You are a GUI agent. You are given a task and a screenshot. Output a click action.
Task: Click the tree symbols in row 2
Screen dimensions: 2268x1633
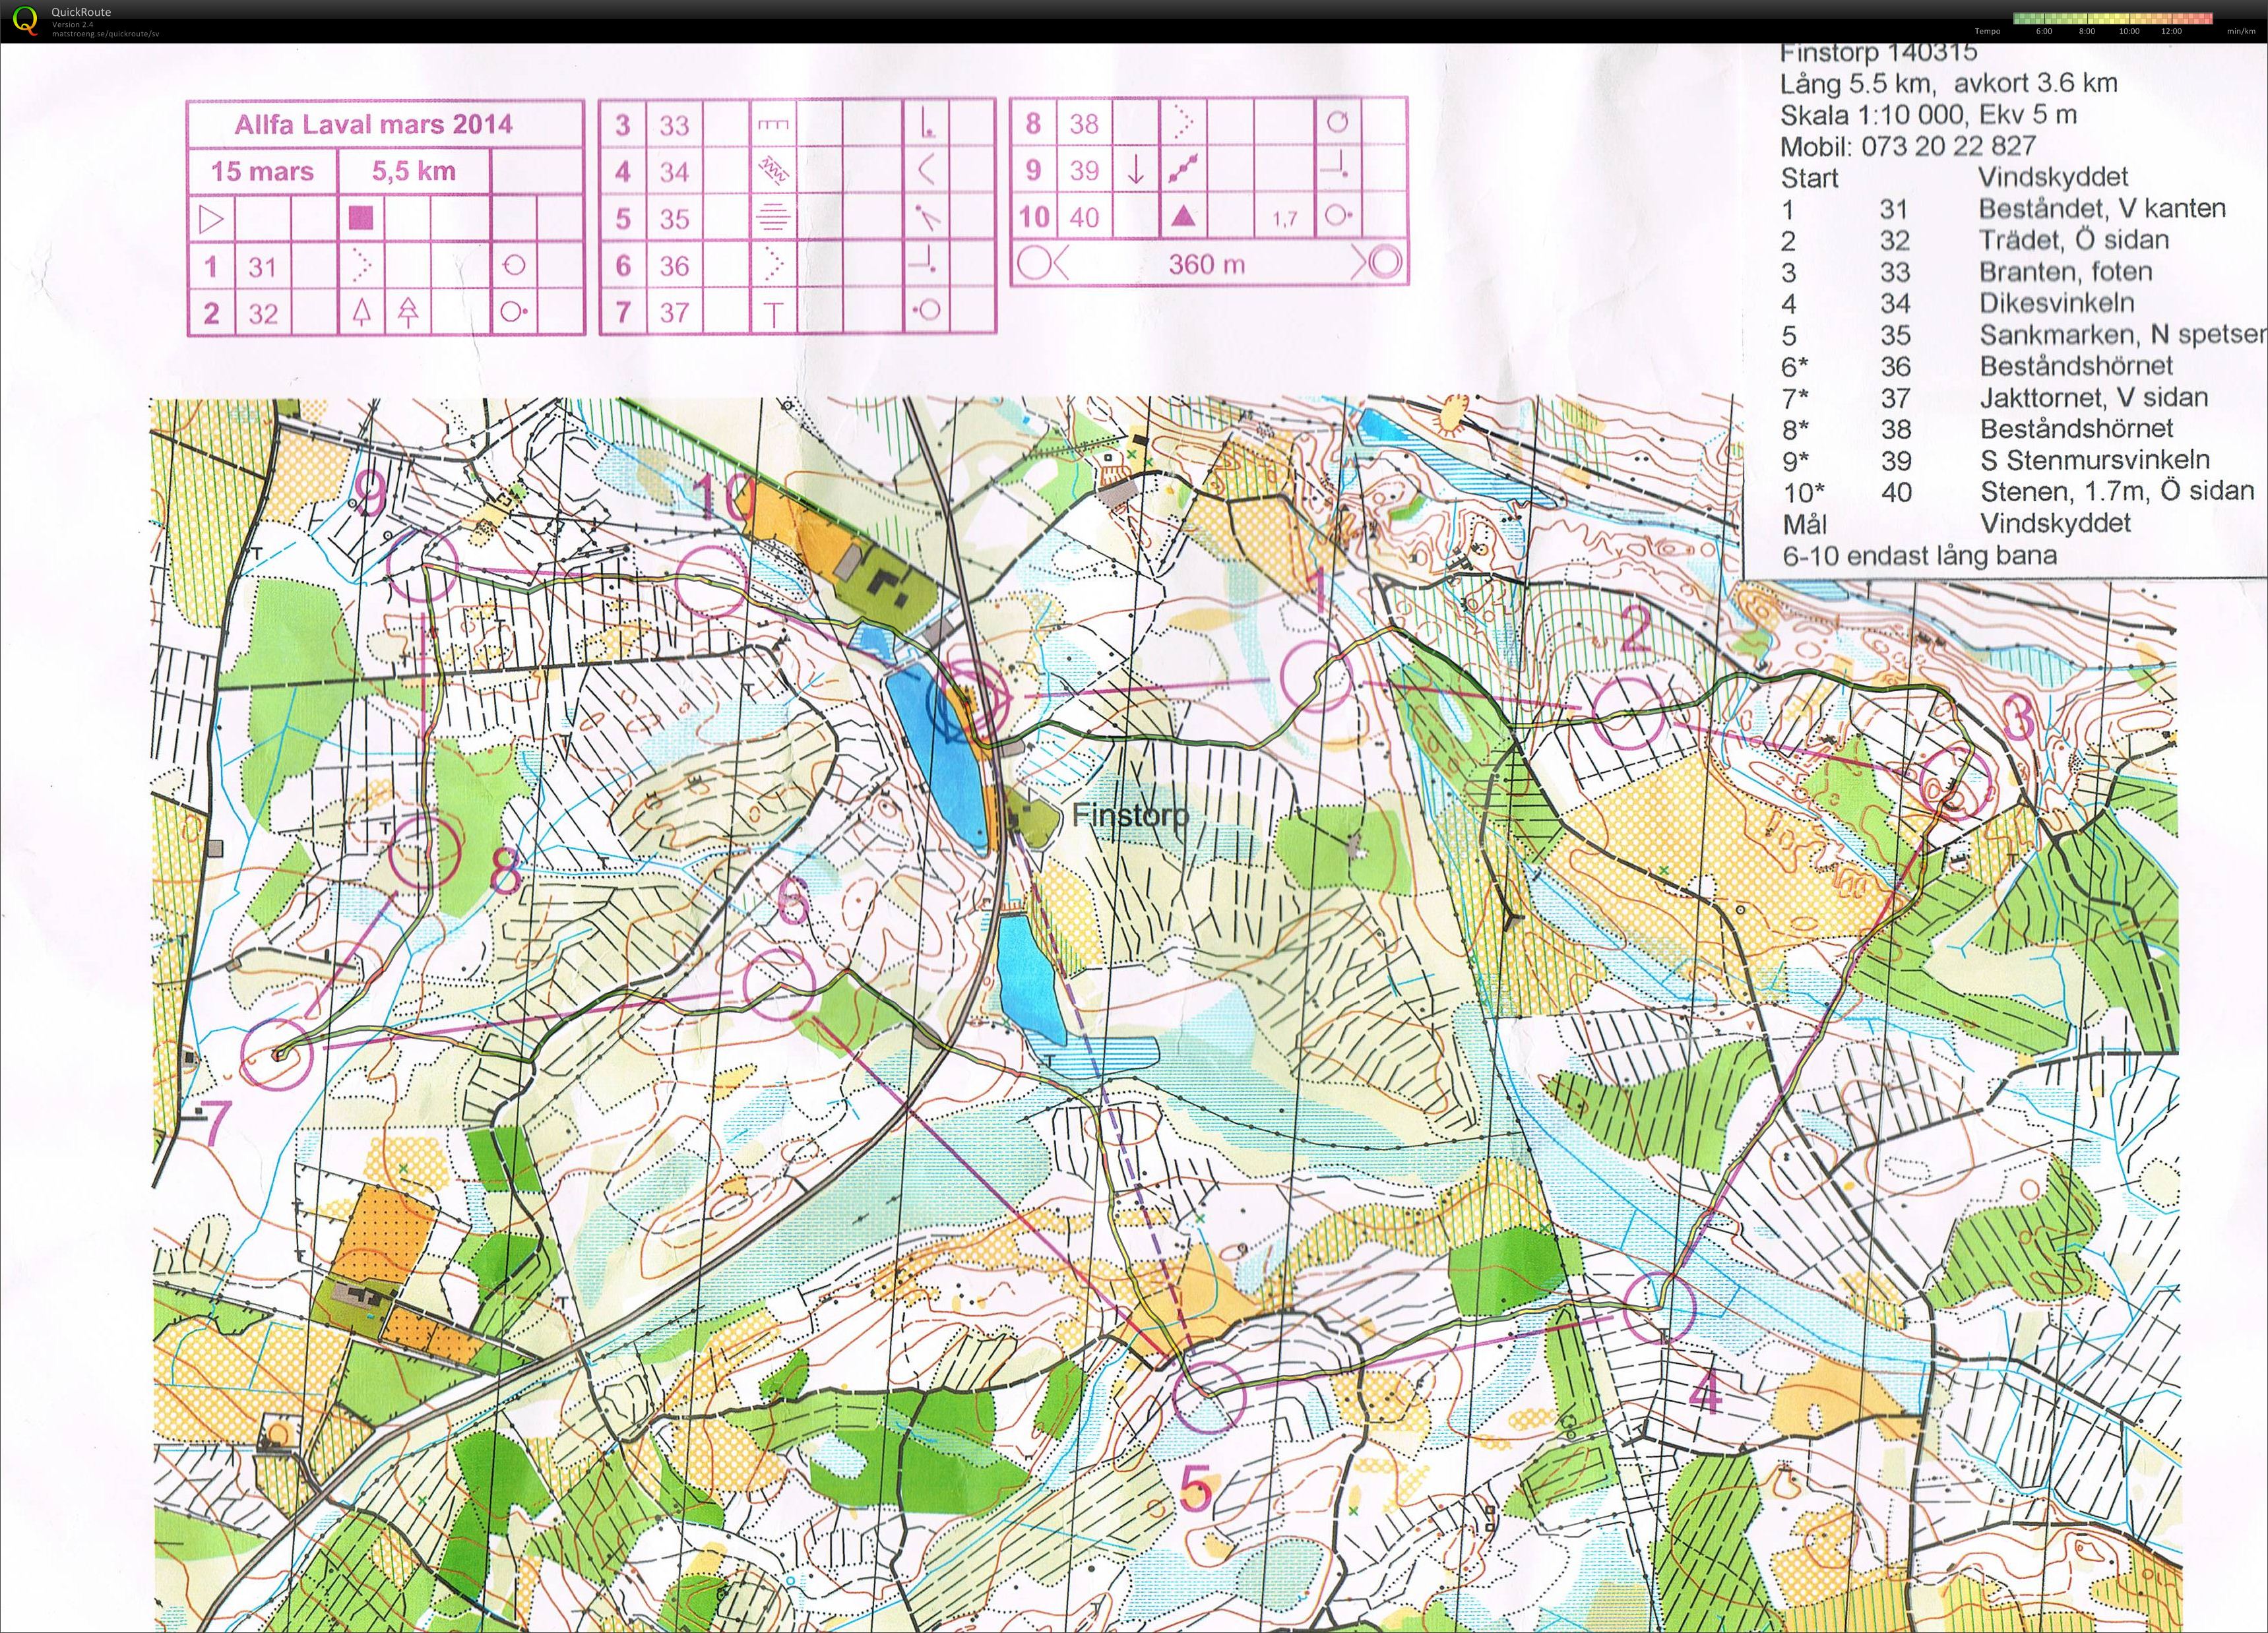(385, 312)
